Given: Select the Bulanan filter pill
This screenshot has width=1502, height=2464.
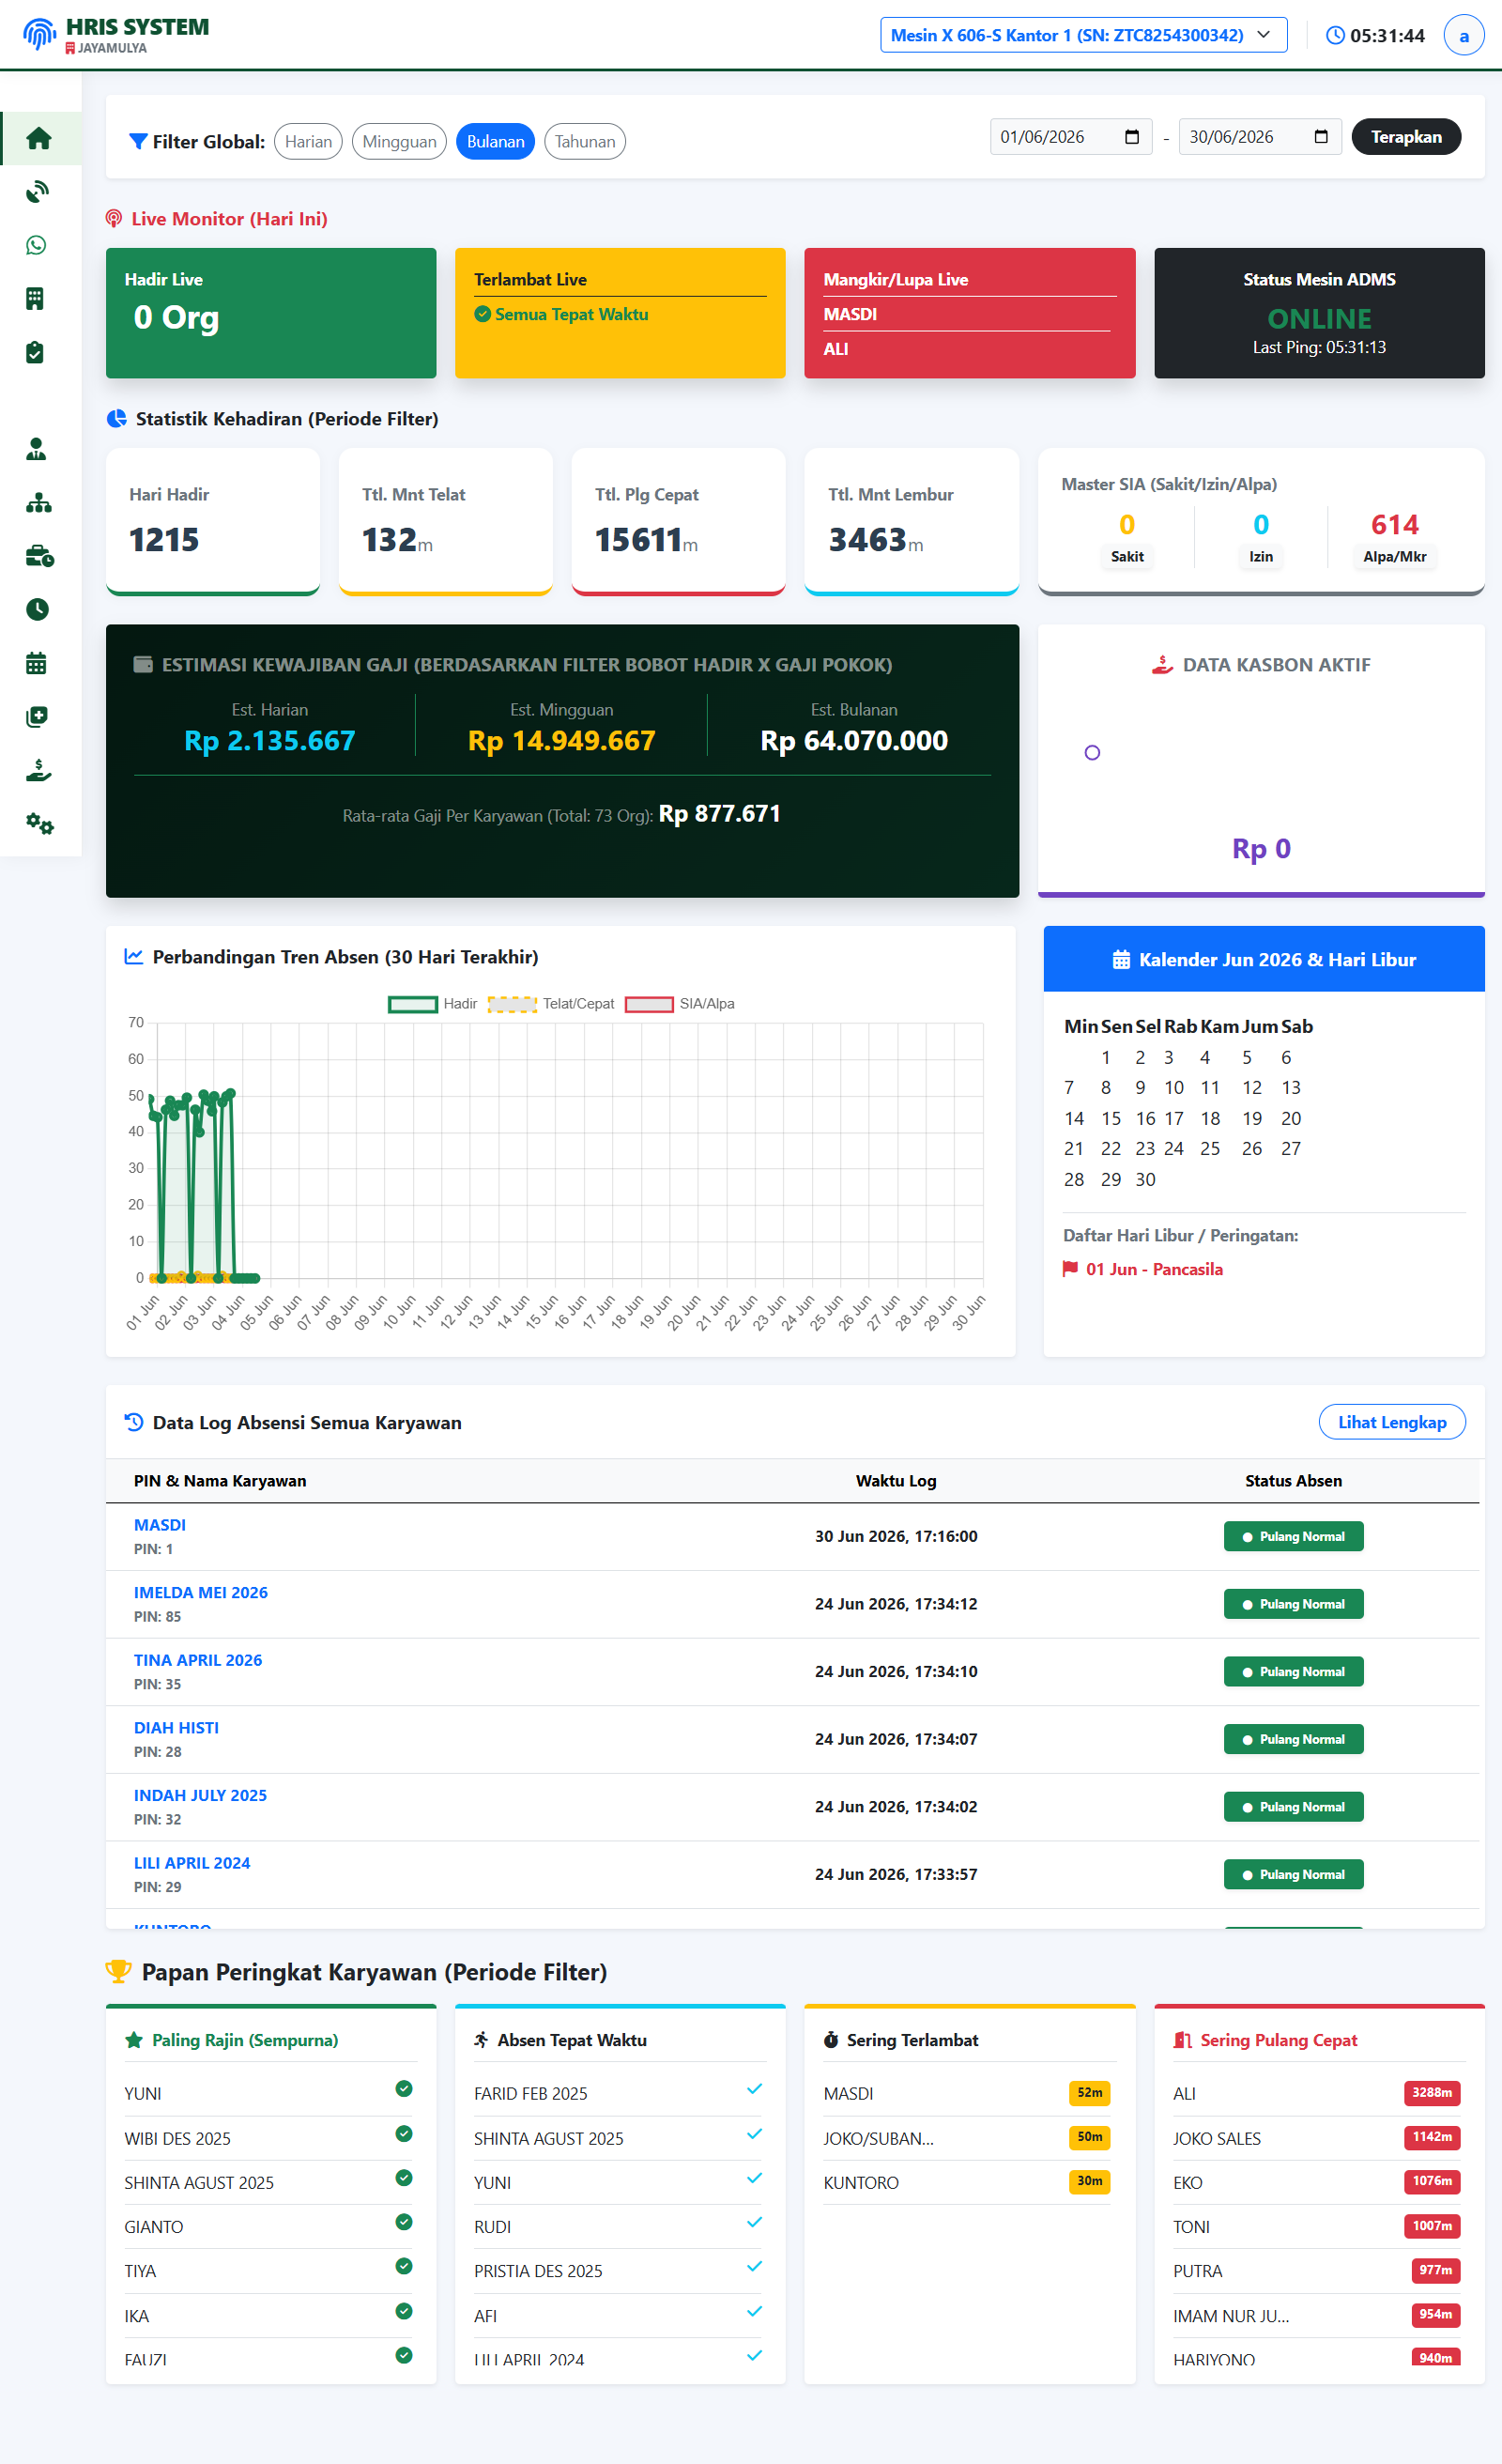Looking at the screenshot, I should point(495,142).
